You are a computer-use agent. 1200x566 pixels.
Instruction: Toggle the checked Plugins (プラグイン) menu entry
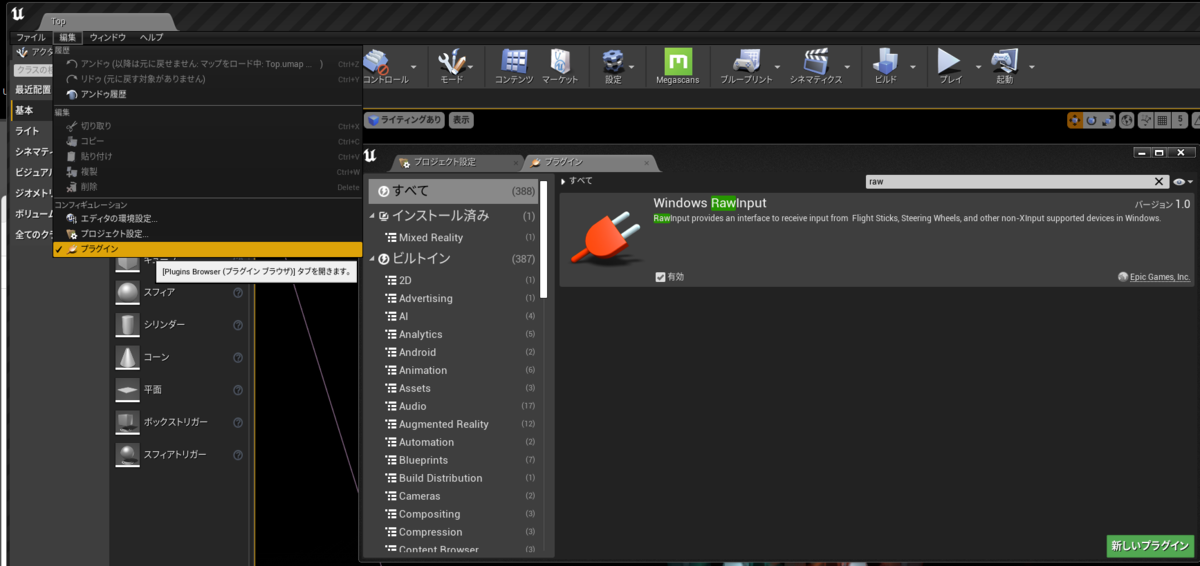tap(208, 249)
